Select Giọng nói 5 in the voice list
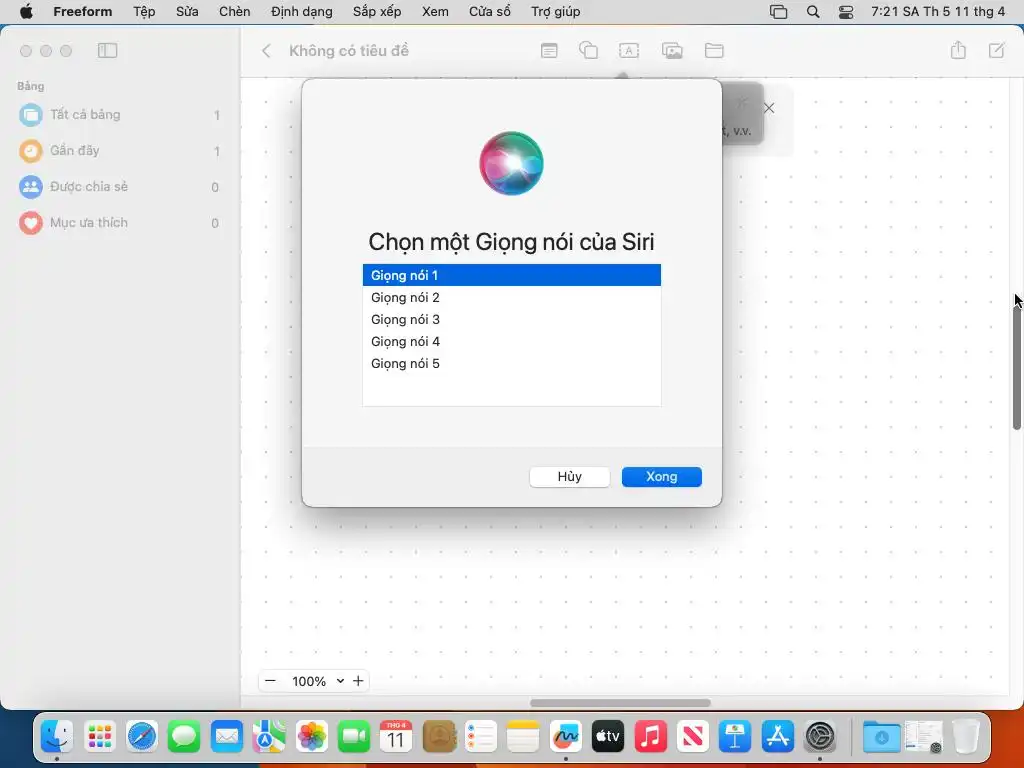The image size is (1024, 768). (511, 363)
